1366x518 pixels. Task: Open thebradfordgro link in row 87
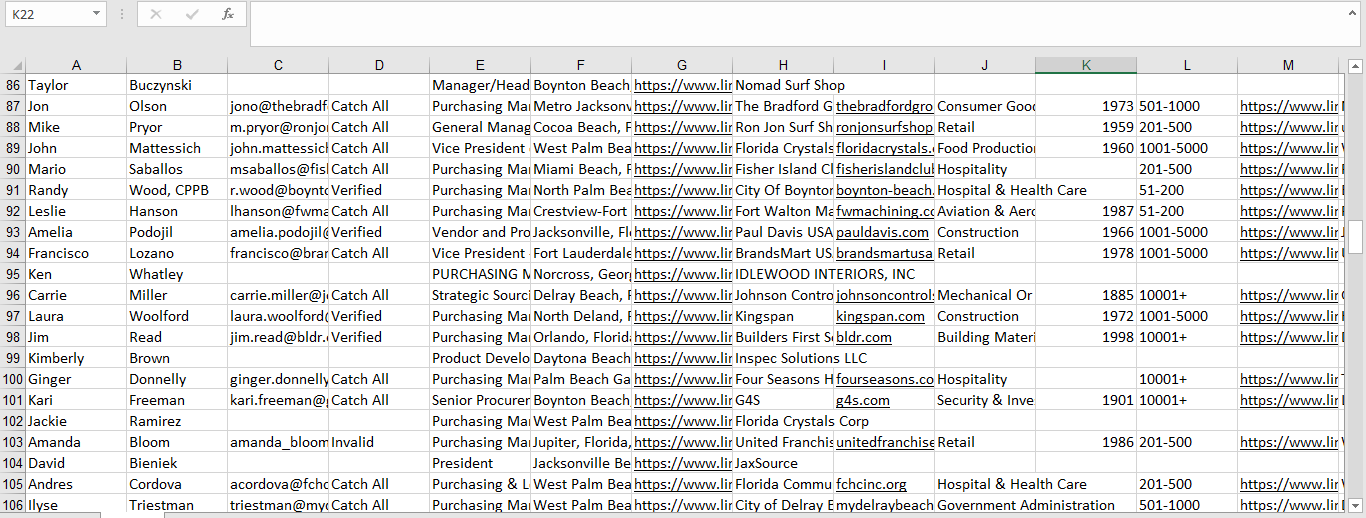click(x=884, y=106)
